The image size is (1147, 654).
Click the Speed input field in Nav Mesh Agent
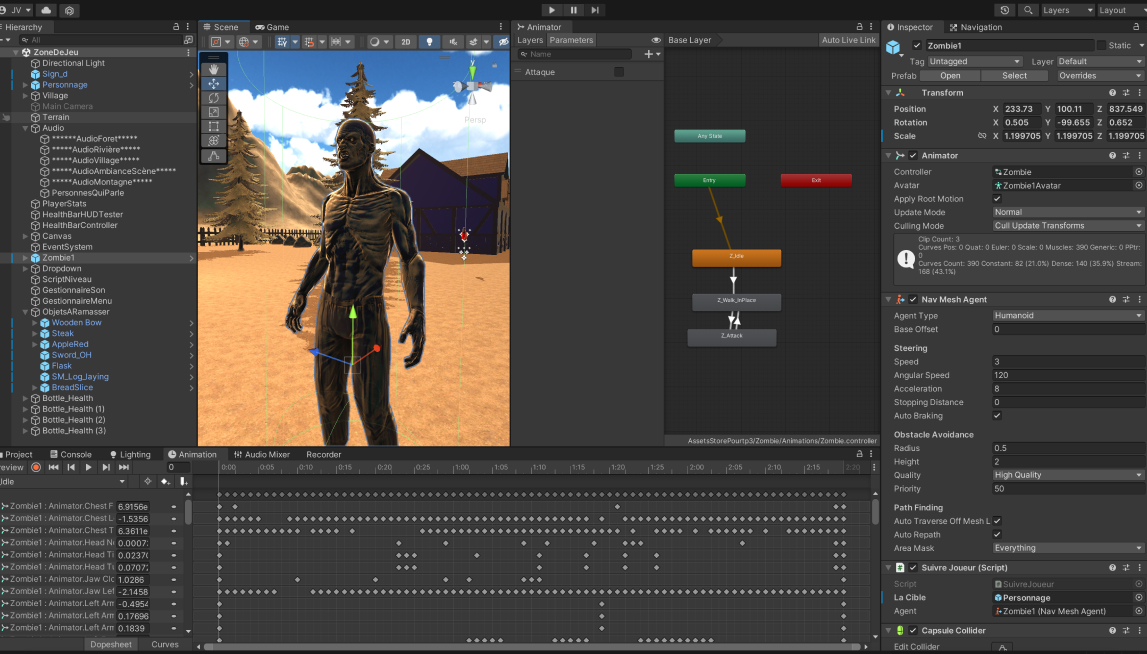pyautogui.click(x=1067, y=362)
